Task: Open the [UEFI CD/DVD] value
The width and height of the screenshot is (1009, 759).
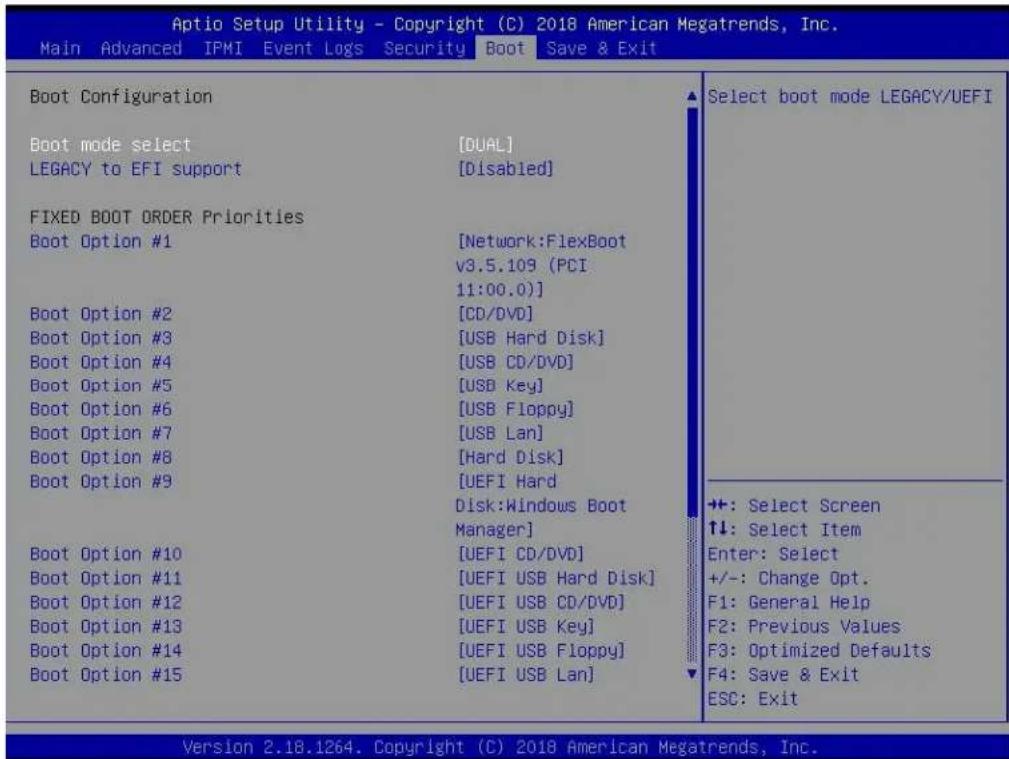Action: (x=521, y=554)
